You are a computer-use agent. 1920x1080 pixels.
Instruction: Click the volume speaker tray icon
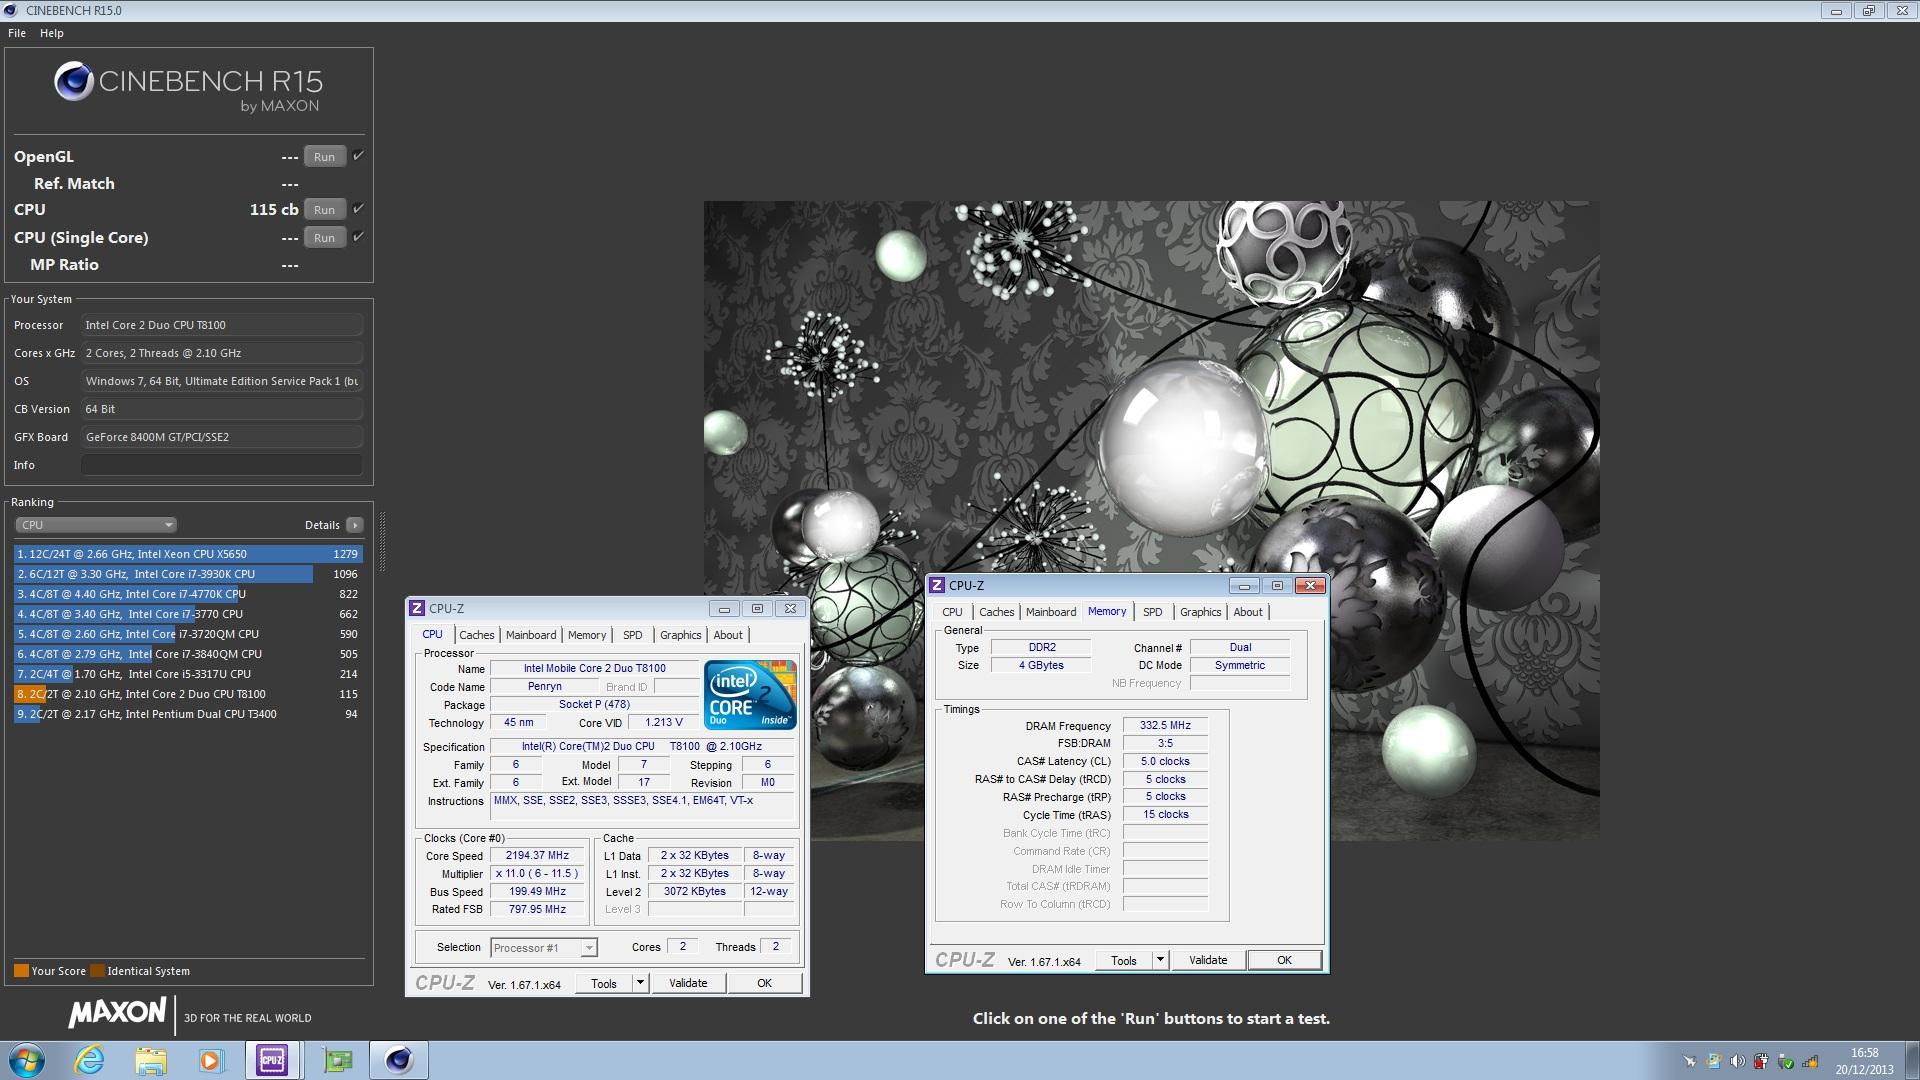tap(1738, 1061)
